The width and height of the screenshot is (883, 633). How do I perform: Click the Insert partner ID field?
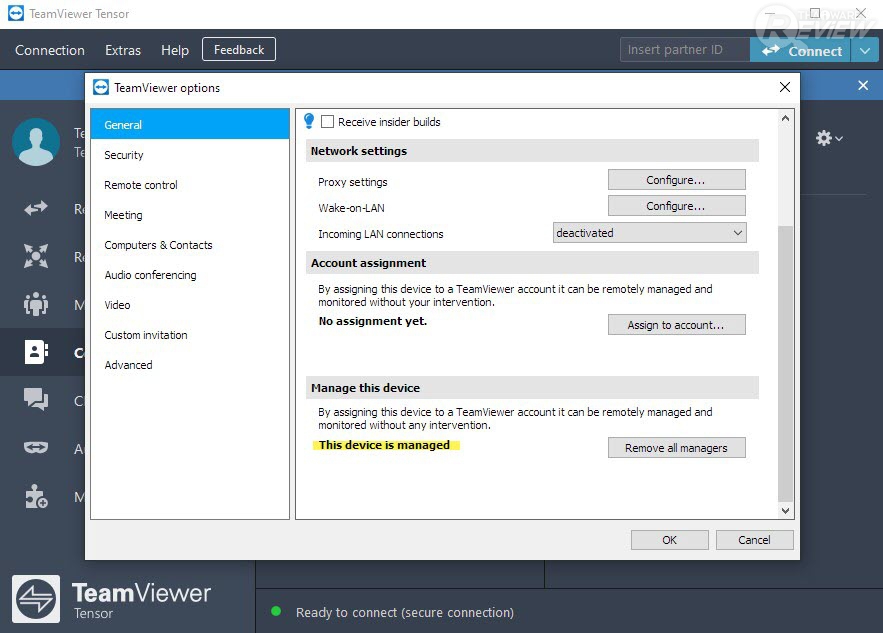[x=685, y=50]
